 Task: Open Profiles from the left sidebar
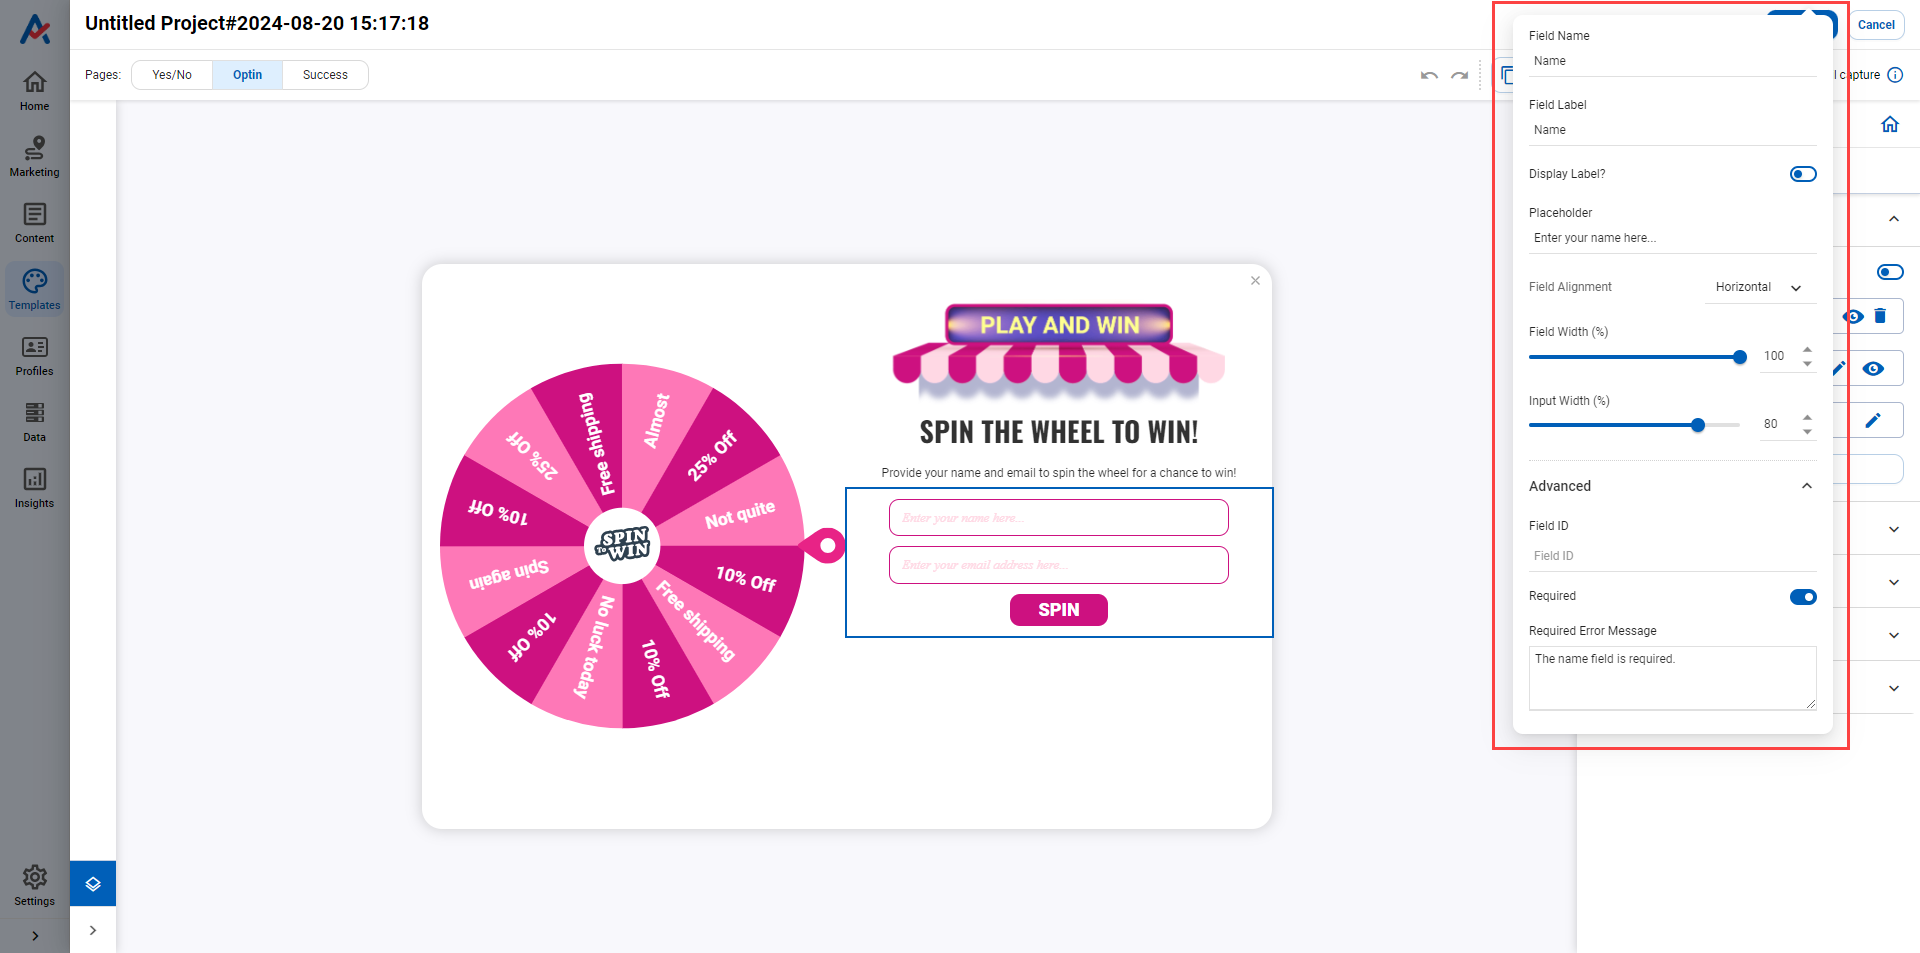[34, 356]
